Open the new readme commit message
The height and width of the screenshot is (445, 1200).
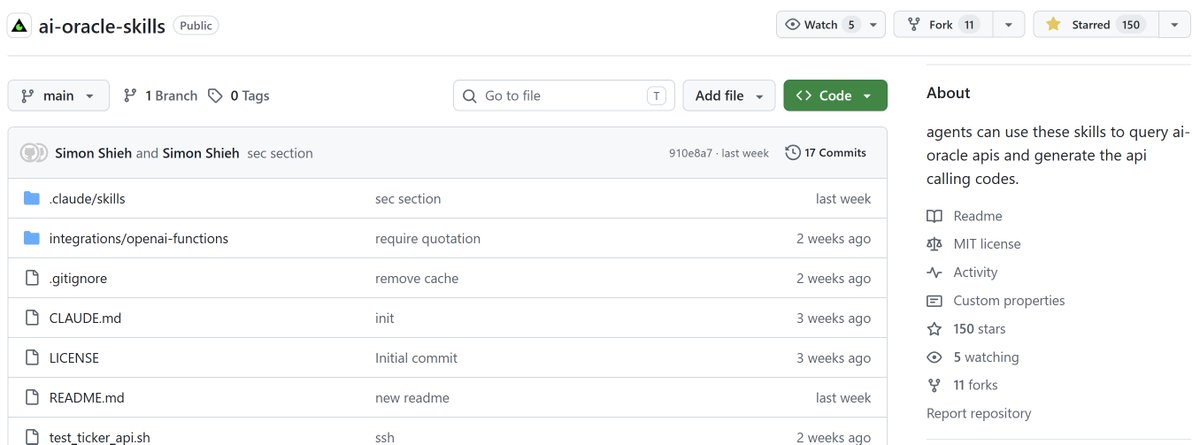[x=412, y=398]
